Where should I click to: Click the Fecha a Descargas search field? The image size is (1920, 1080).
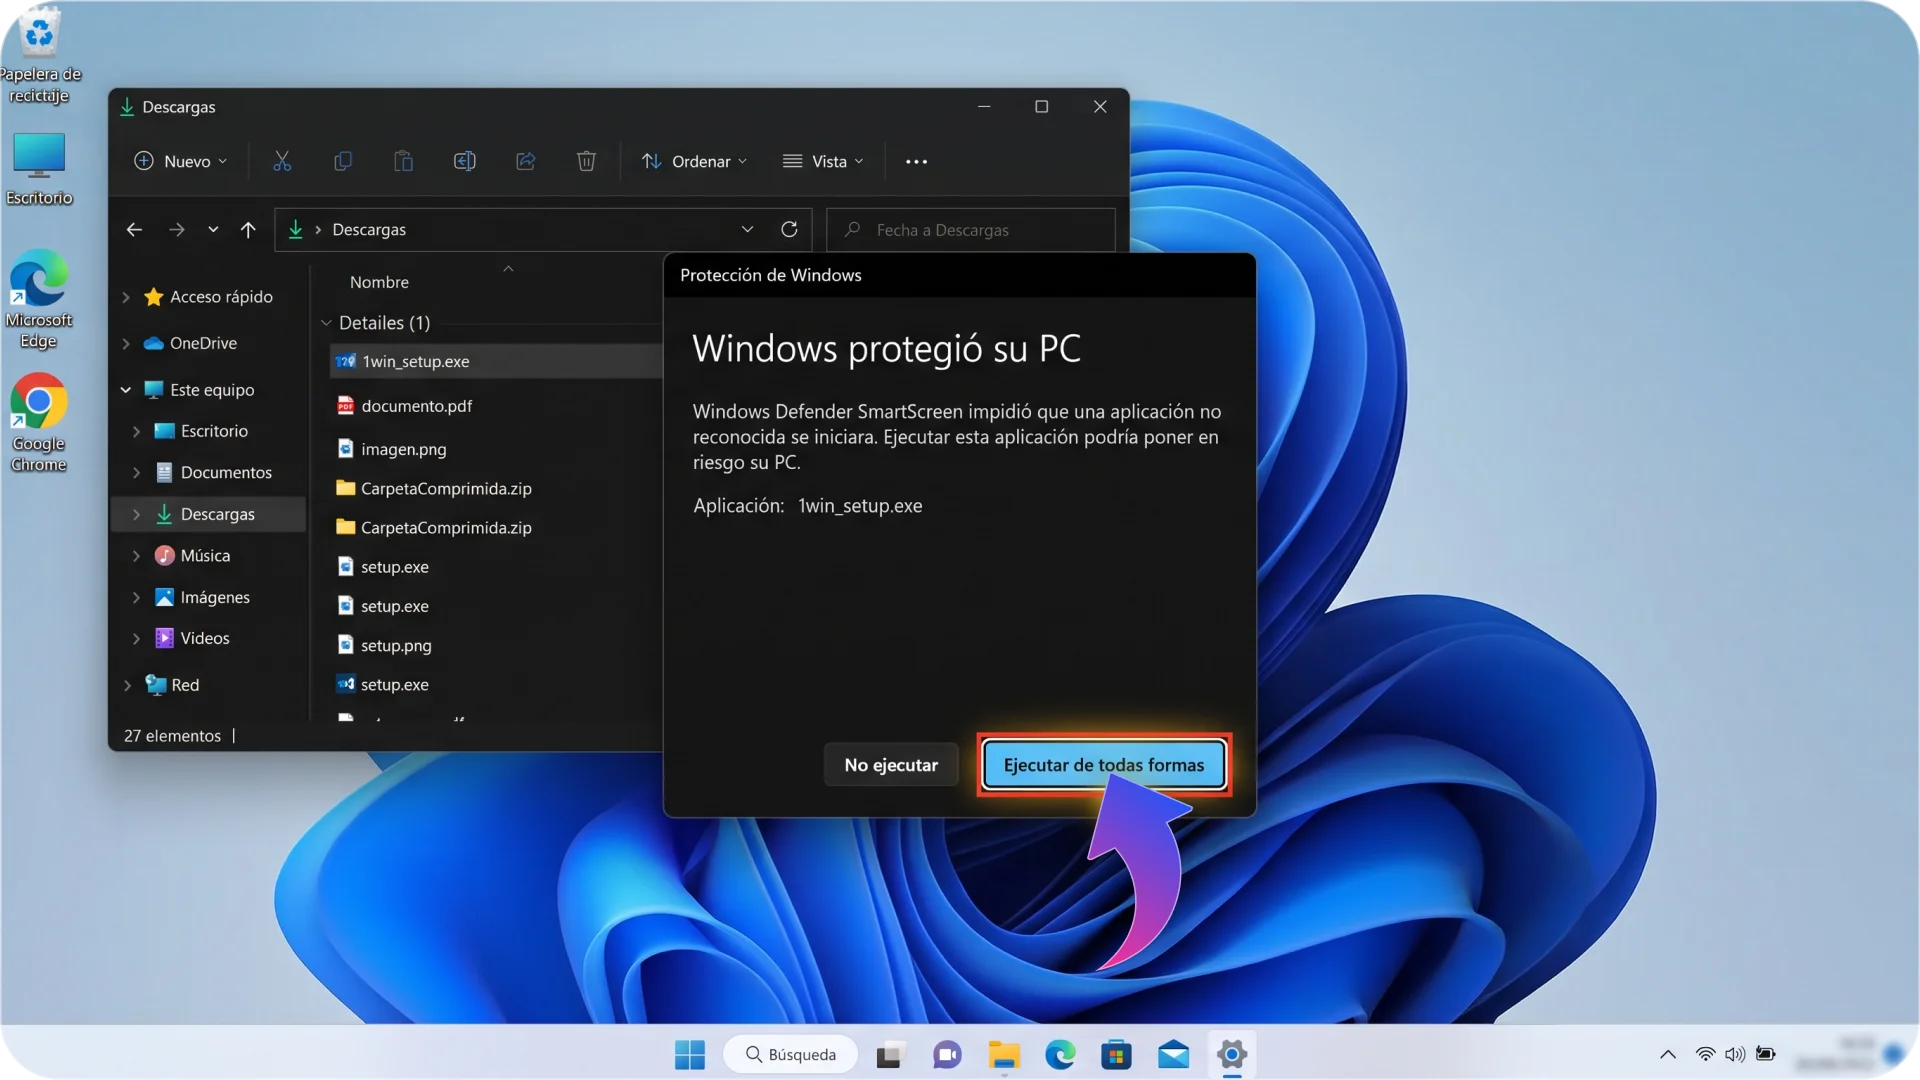coord(971,230)
